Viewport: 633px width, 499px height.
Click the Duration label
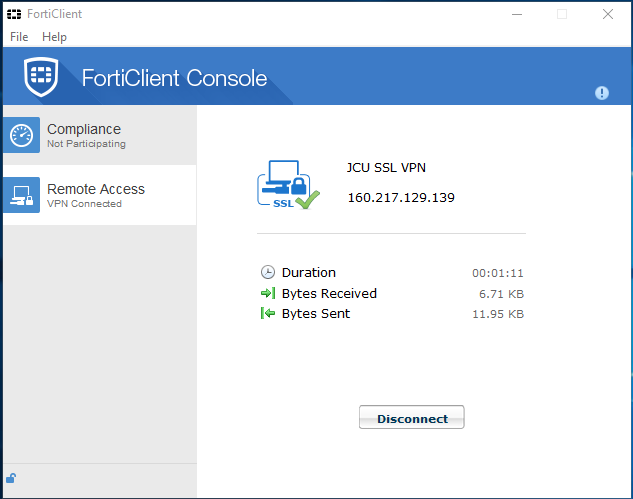click(x=309, y=273)
